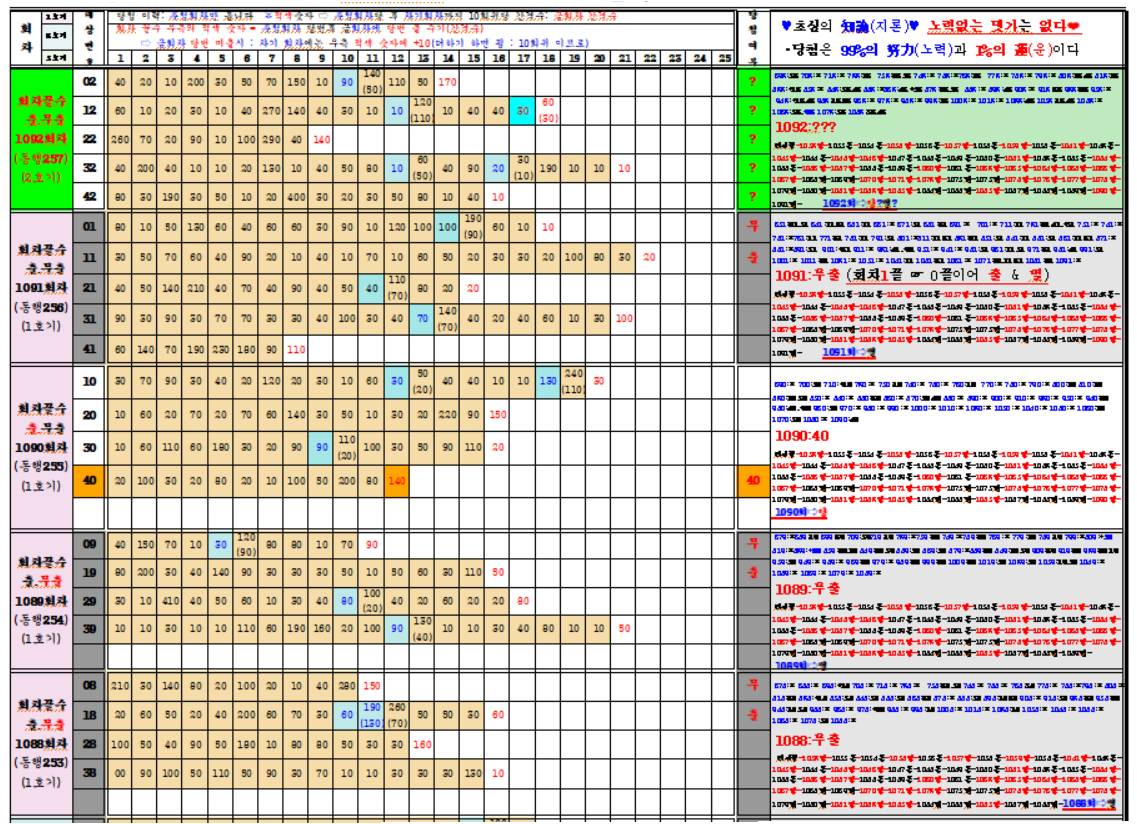Select column header 1 in the number row
The width and height of the screenshot is (1137, 824).
(x=120, y=58)
